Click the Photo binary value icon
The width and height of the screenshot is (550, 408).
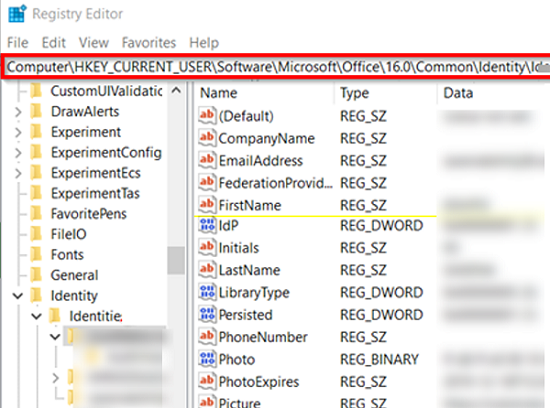(x=207, y=359)
